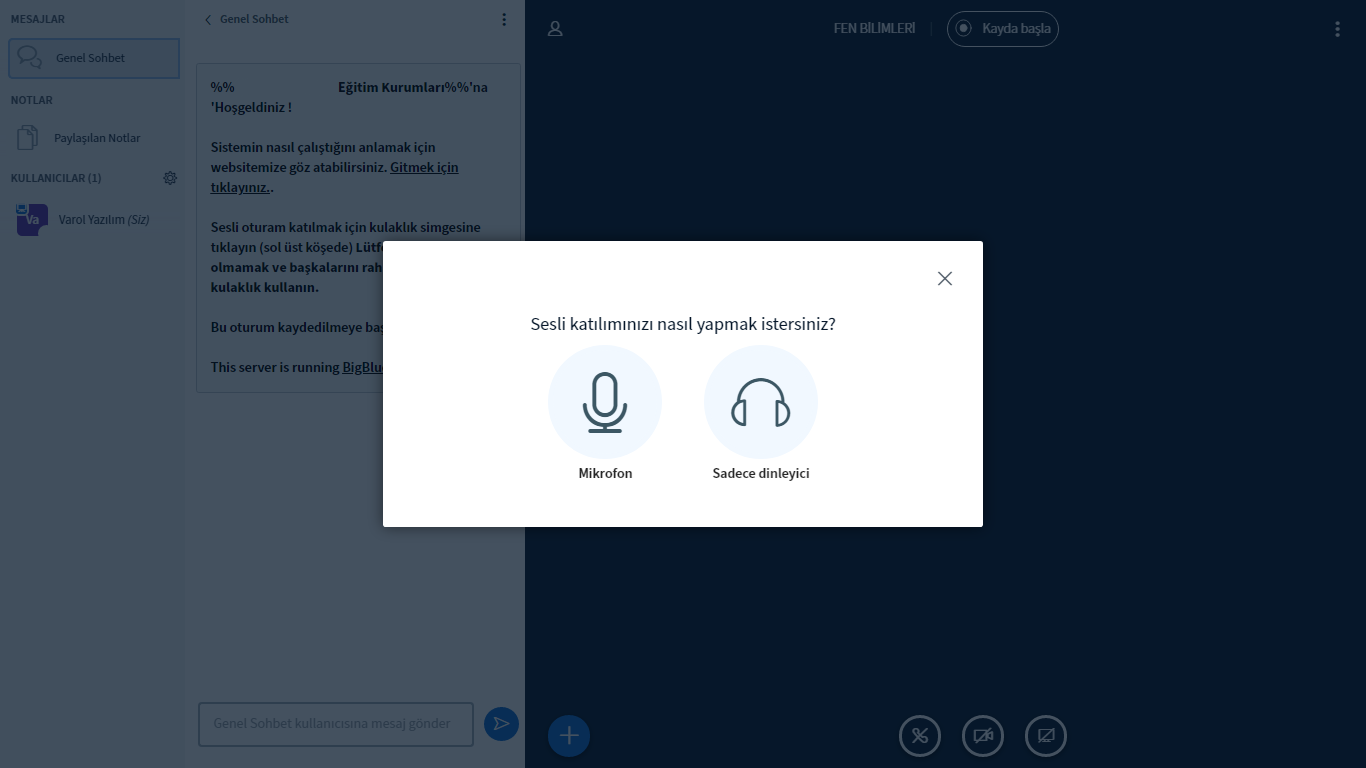
Task: Click the Sesli katılımınızı dialog heading
Action: (x=683, y=325)
